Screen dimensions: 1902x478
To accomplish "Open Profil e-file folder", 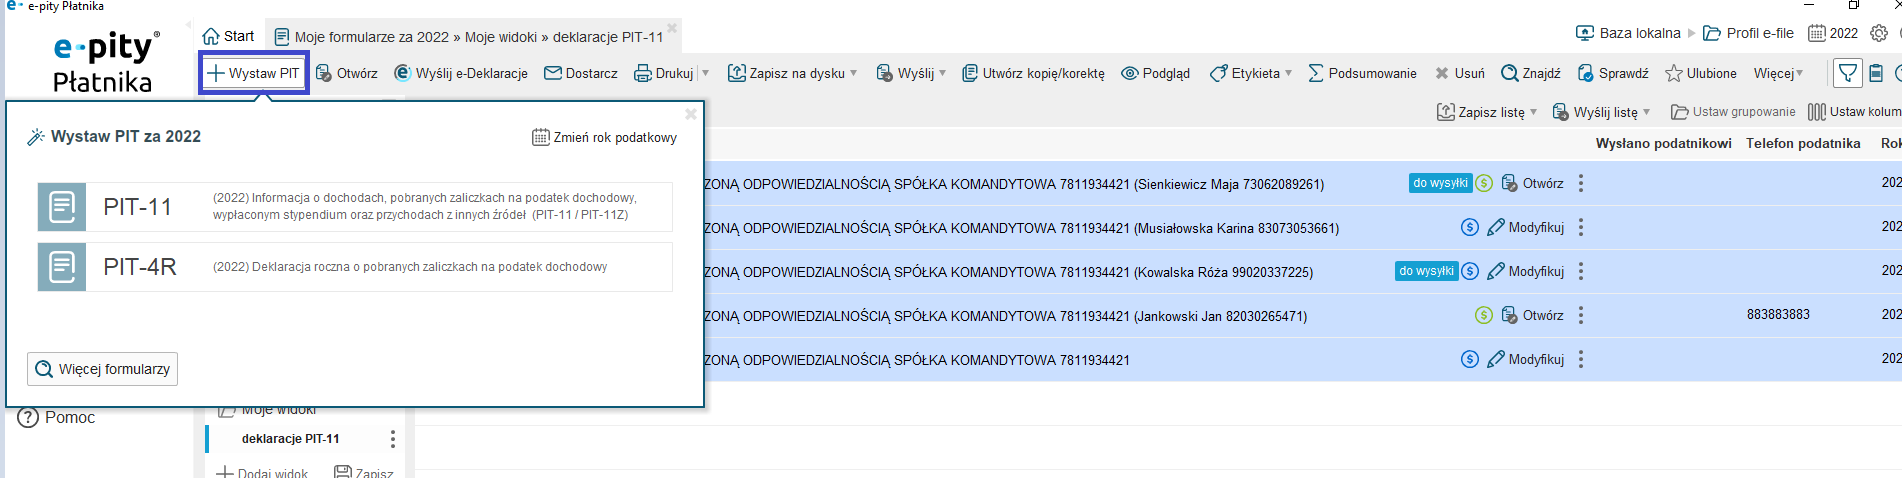I will (1748, 33).
